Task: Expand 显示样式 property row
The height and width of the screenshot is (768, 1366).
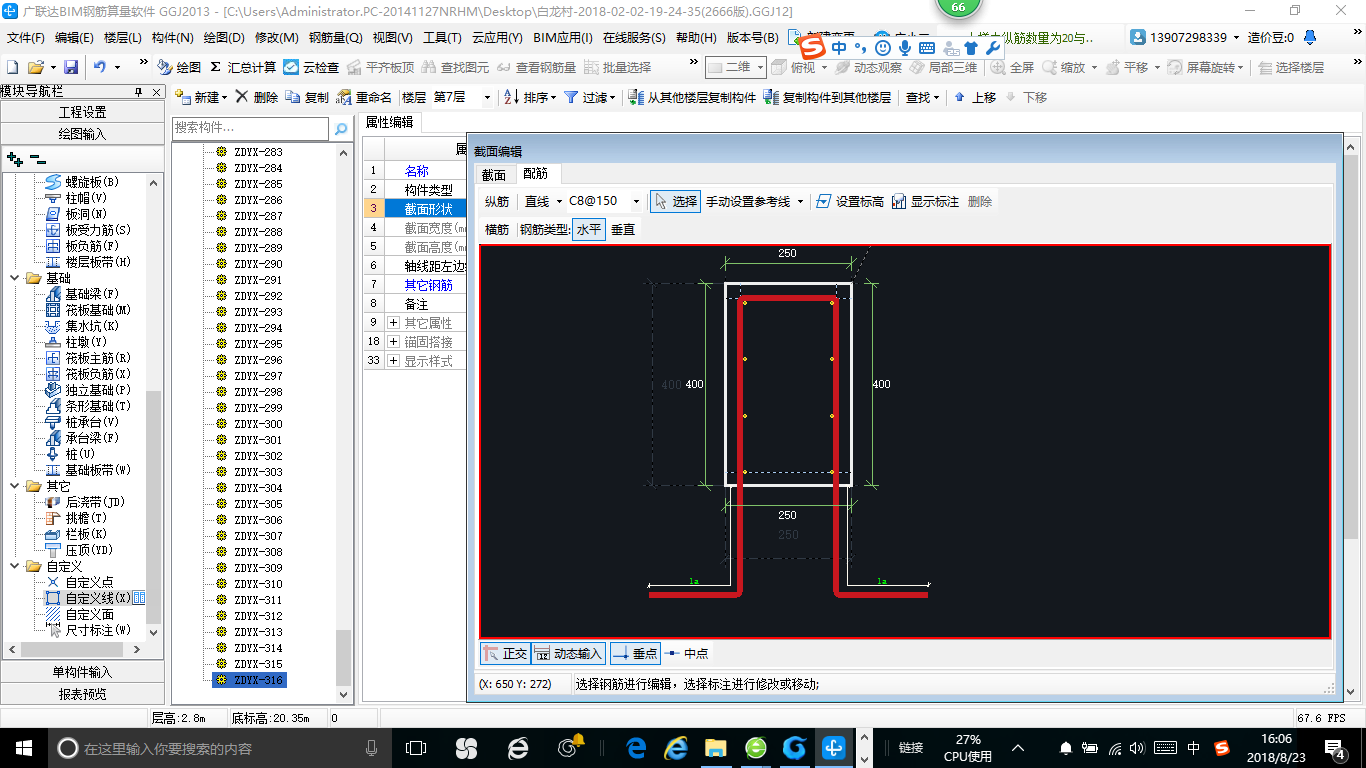Action: [x=393, y=361]
